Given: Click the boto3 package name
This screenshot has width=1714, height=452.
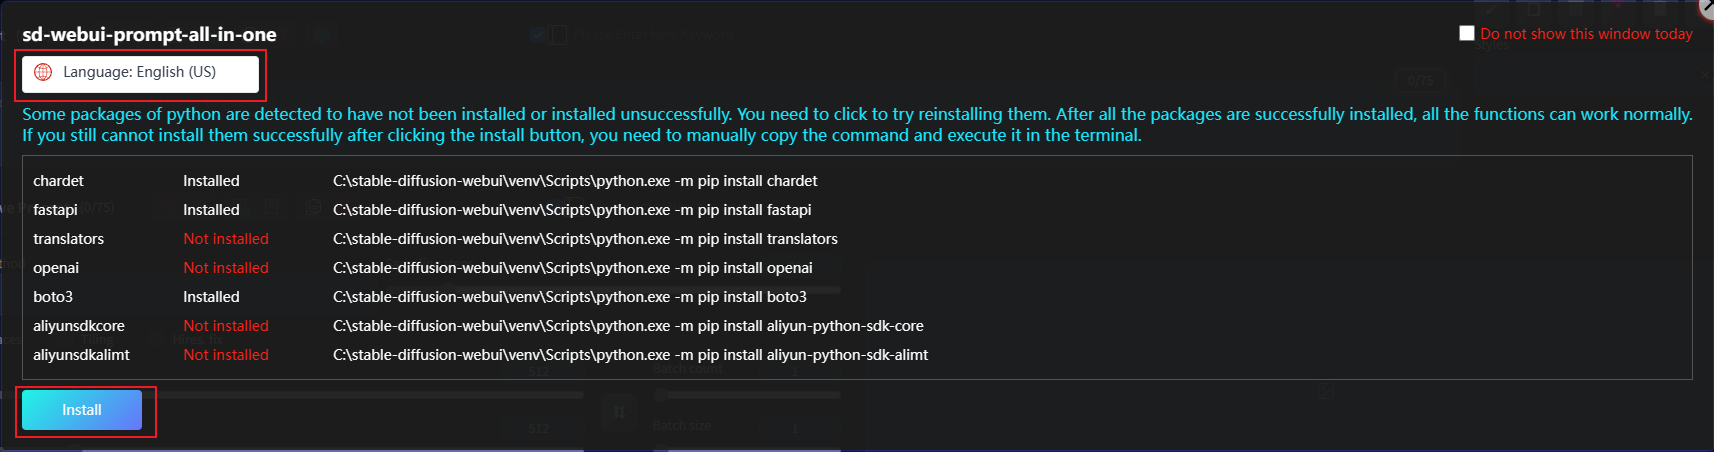Looking at the screenshot, I should 53,297.
